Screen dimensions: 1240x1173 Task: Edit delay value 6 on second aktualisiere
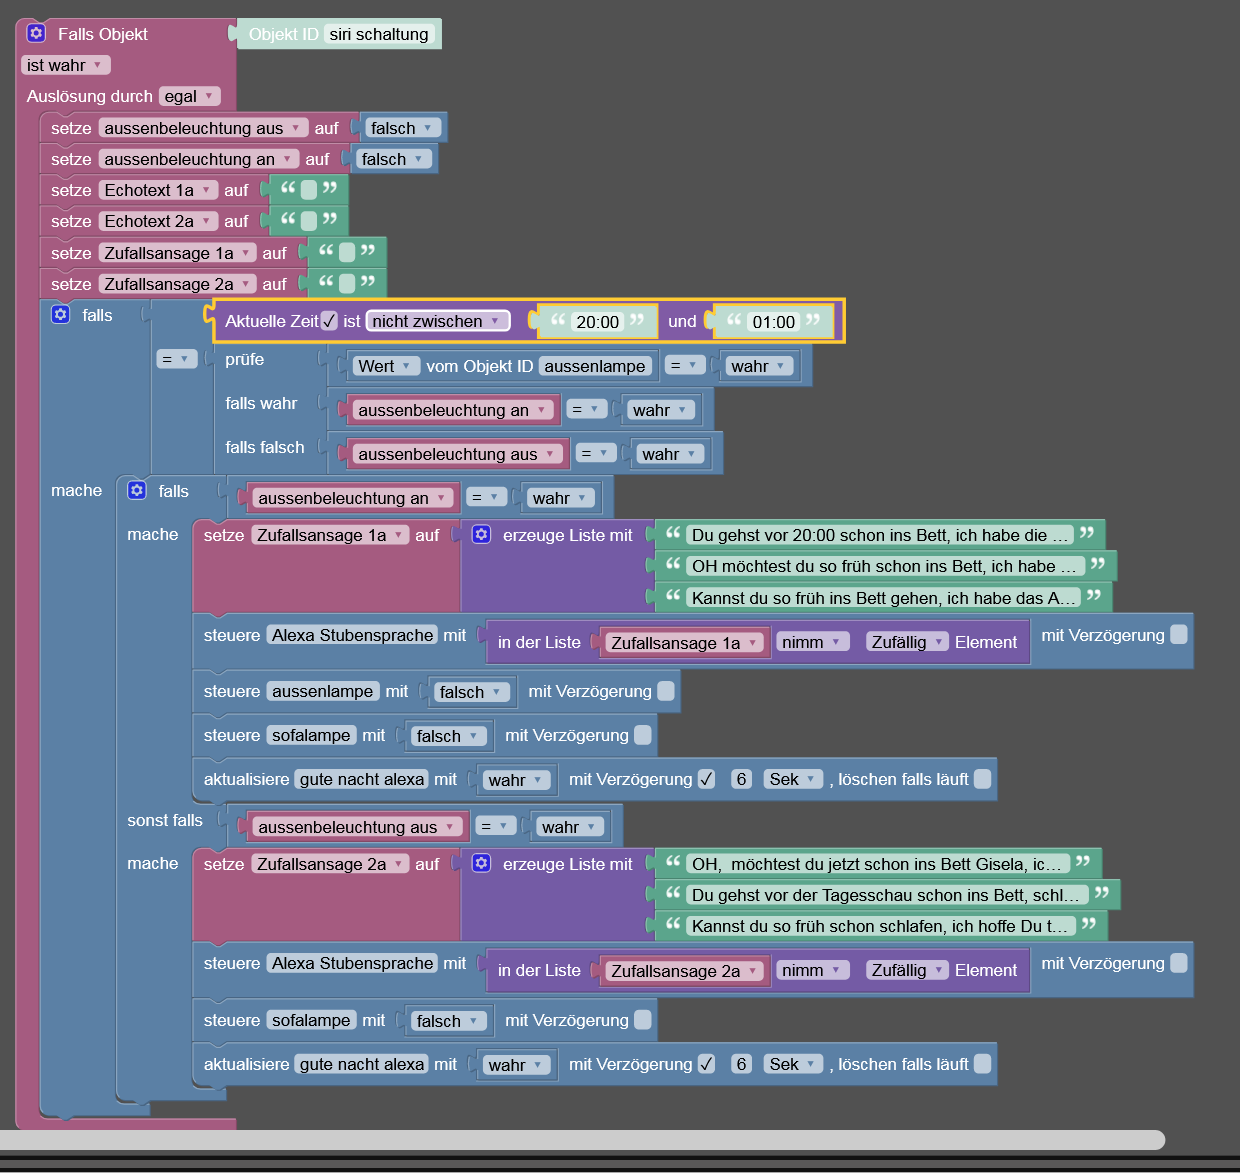click(741, 1064)
